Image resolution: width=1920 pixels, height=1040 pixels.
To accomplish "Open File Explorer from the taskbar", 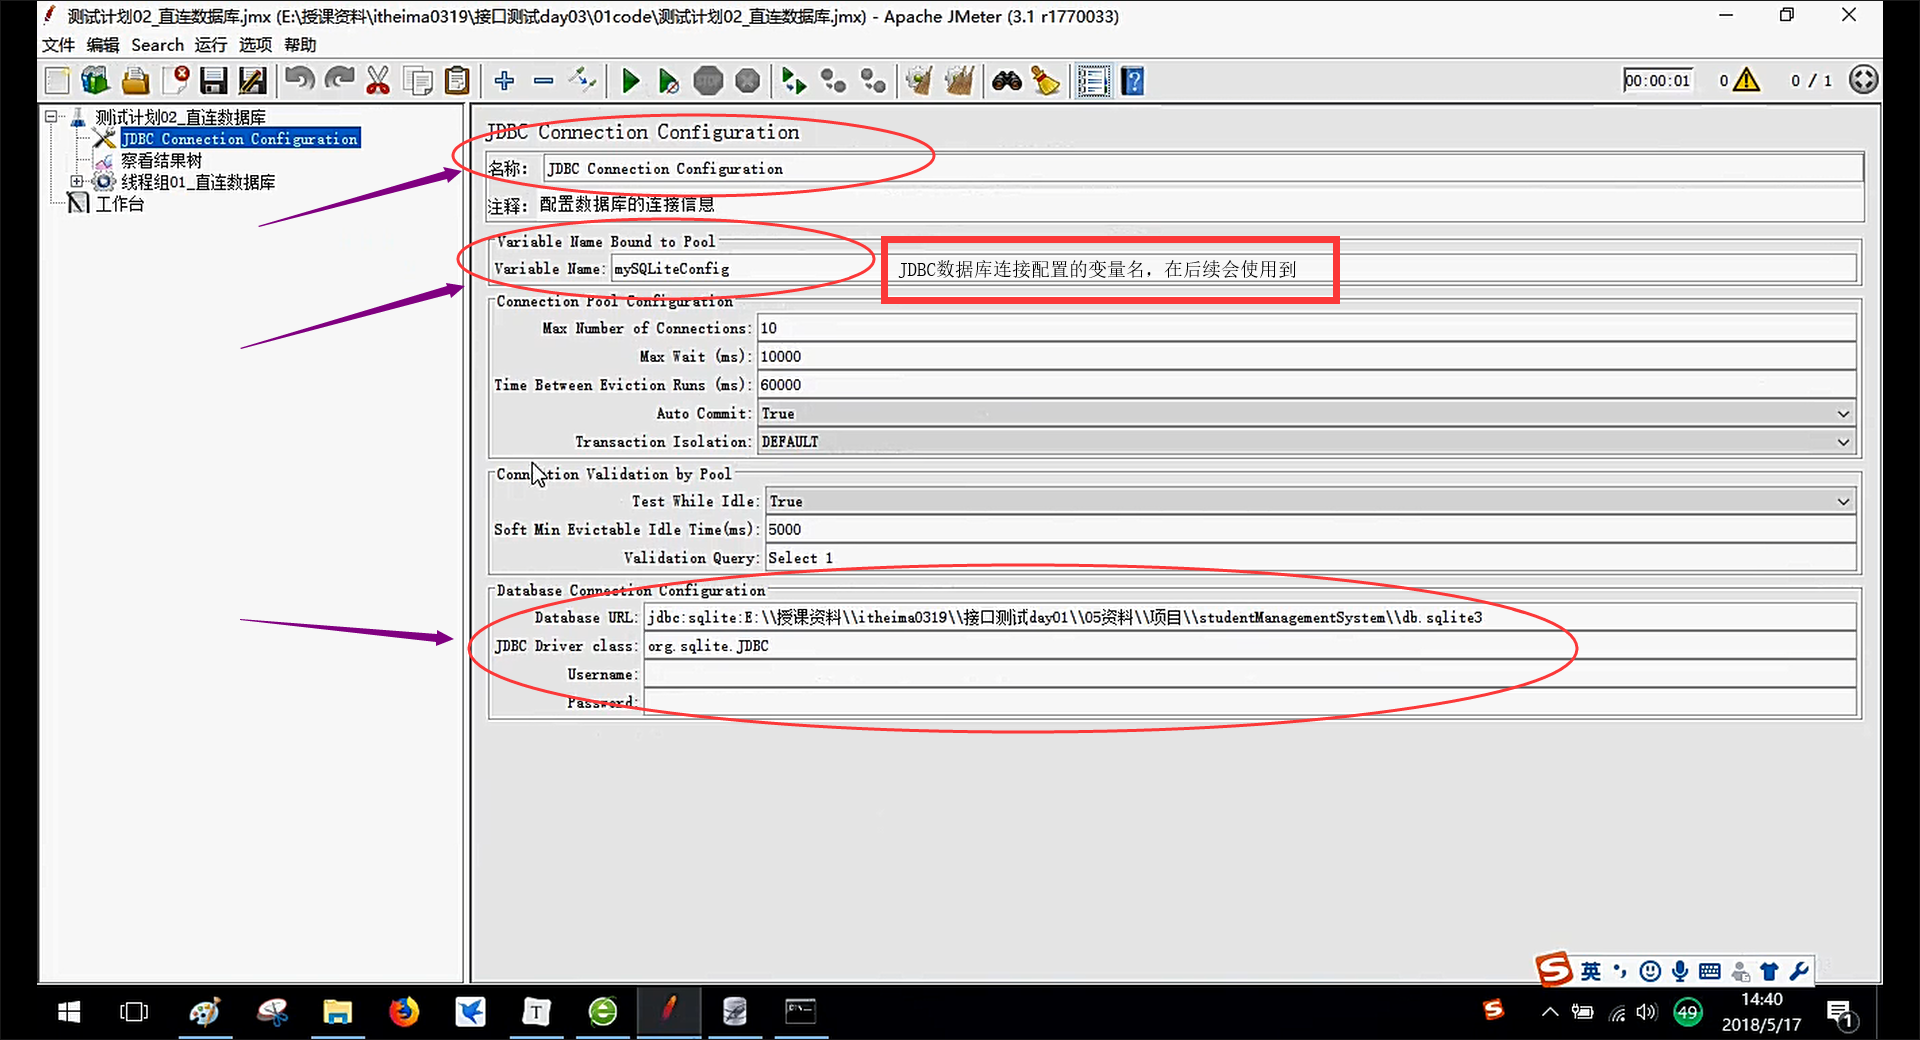I will pos(337,1012).
